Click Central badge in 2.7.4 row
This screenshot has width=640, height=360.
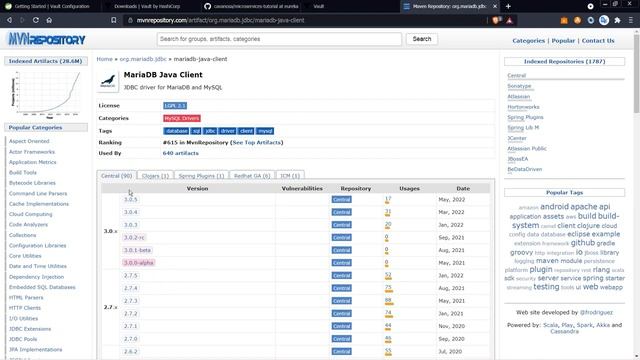tap(342, 288)
